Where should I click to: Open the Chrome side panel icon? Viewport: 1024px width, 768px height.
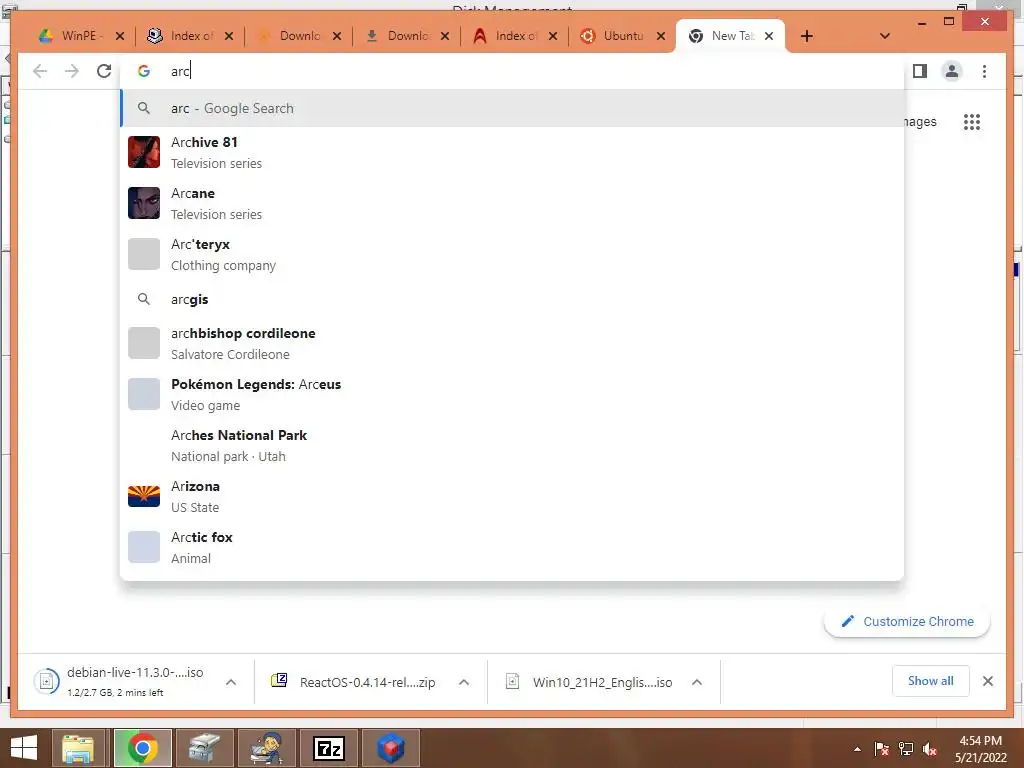(920, 71)
